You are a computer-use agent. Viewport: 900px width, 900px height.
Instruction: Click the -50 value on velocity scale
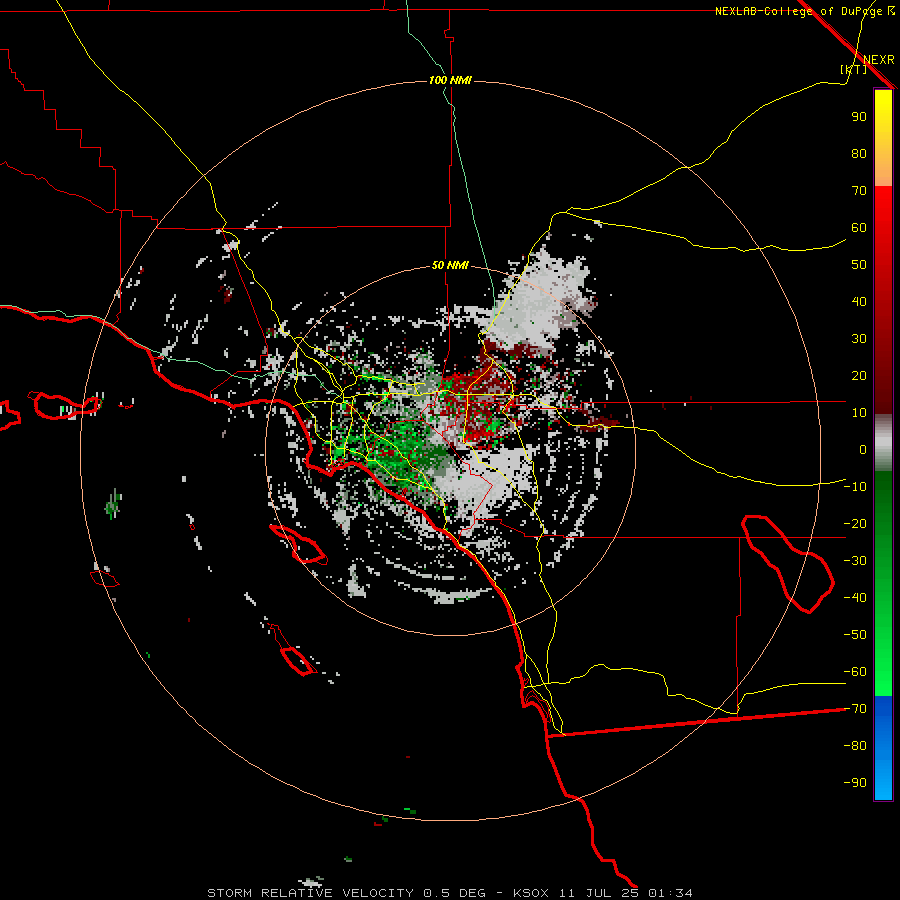(855, 635)
